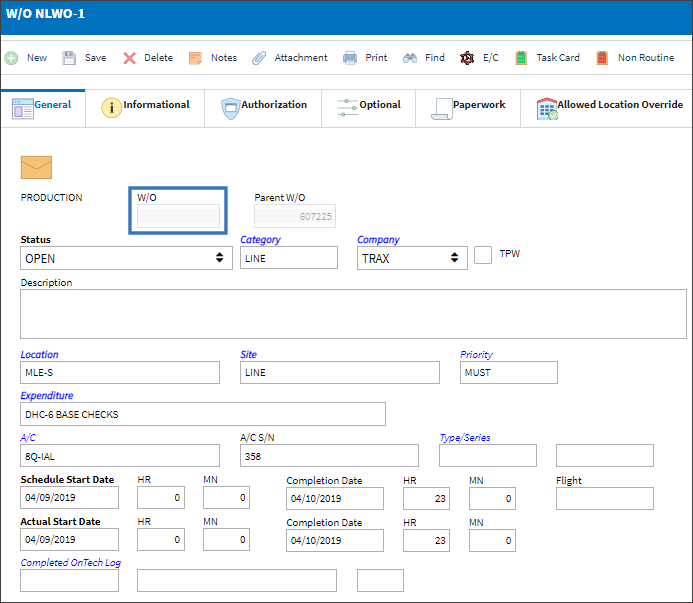Click the Completed OnTech Log link
The height and width of the screenshot is (603, 693).
click(x=71, y=562)
